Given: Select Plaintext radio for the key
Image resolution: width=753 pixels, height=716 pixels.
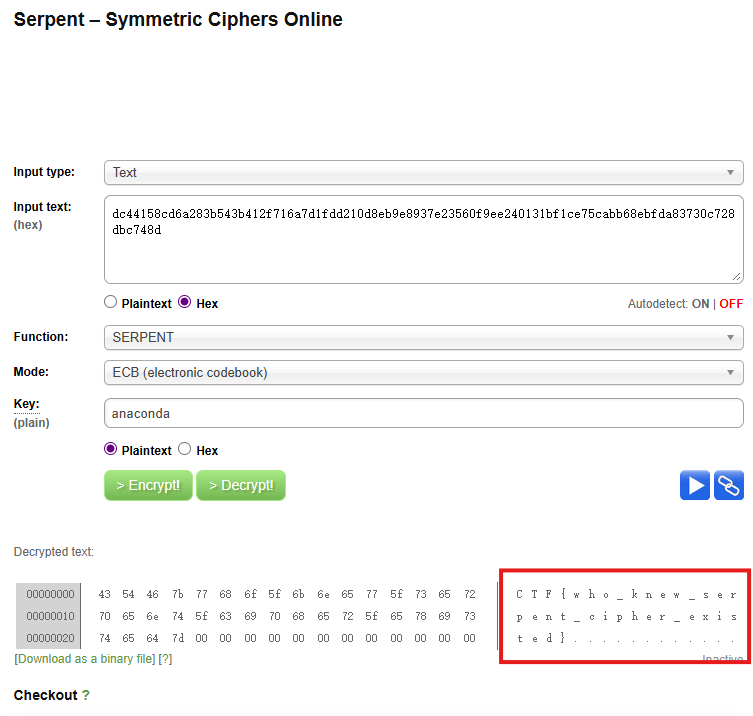Looking at the screenshot, I should tap(110, 449).
